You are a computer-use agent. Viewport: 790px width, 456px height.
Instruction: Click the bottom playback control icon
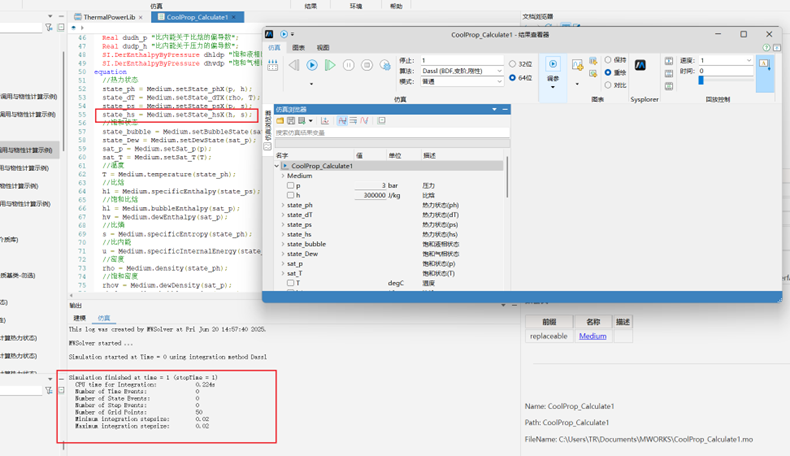tap(669, 86)
